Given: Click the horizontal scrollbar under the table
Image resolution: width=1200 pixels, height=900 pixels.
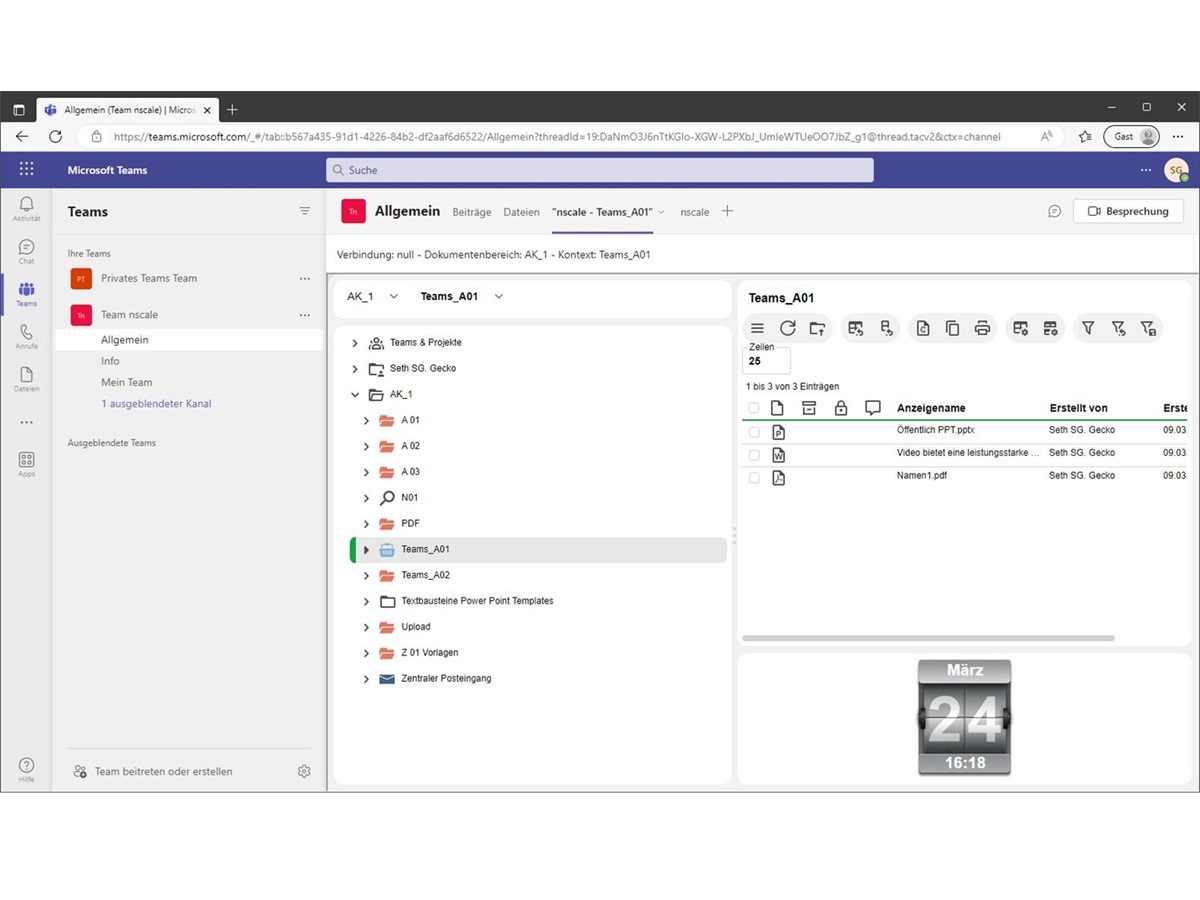Looking at the screenshot, I should (928, 638).
